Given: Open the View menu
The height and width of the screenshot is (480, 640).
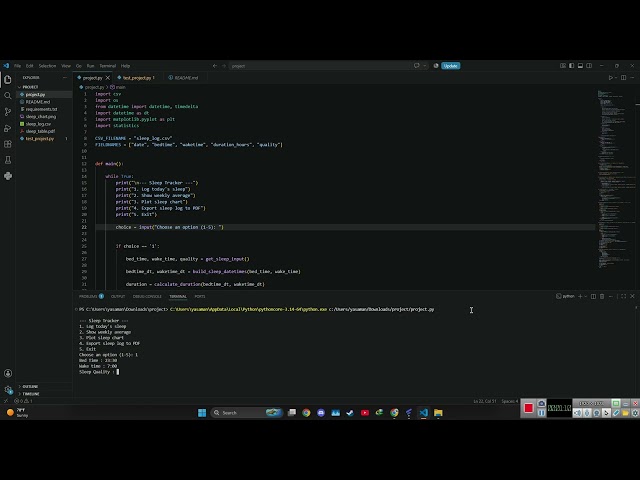Looking at the screenshot, I should coord(66,66).
